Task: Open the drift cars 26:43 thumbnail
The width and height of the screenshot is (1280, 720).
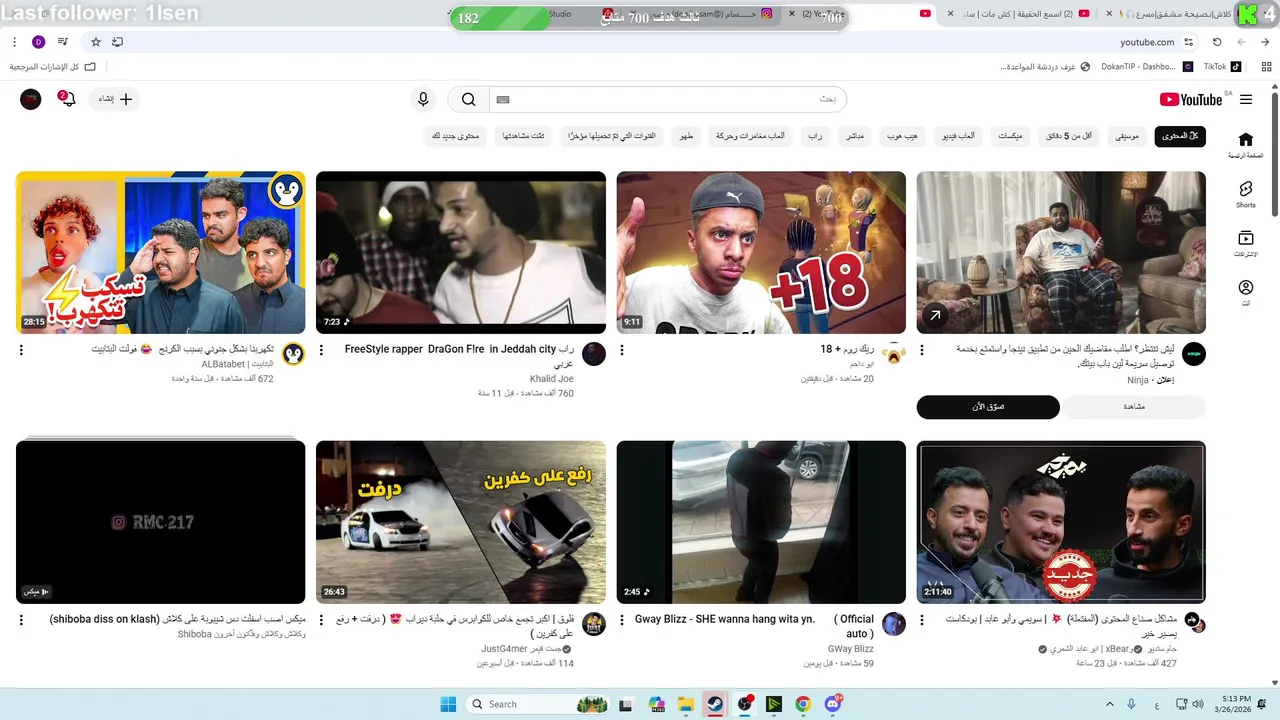Action: pos(461,522)
